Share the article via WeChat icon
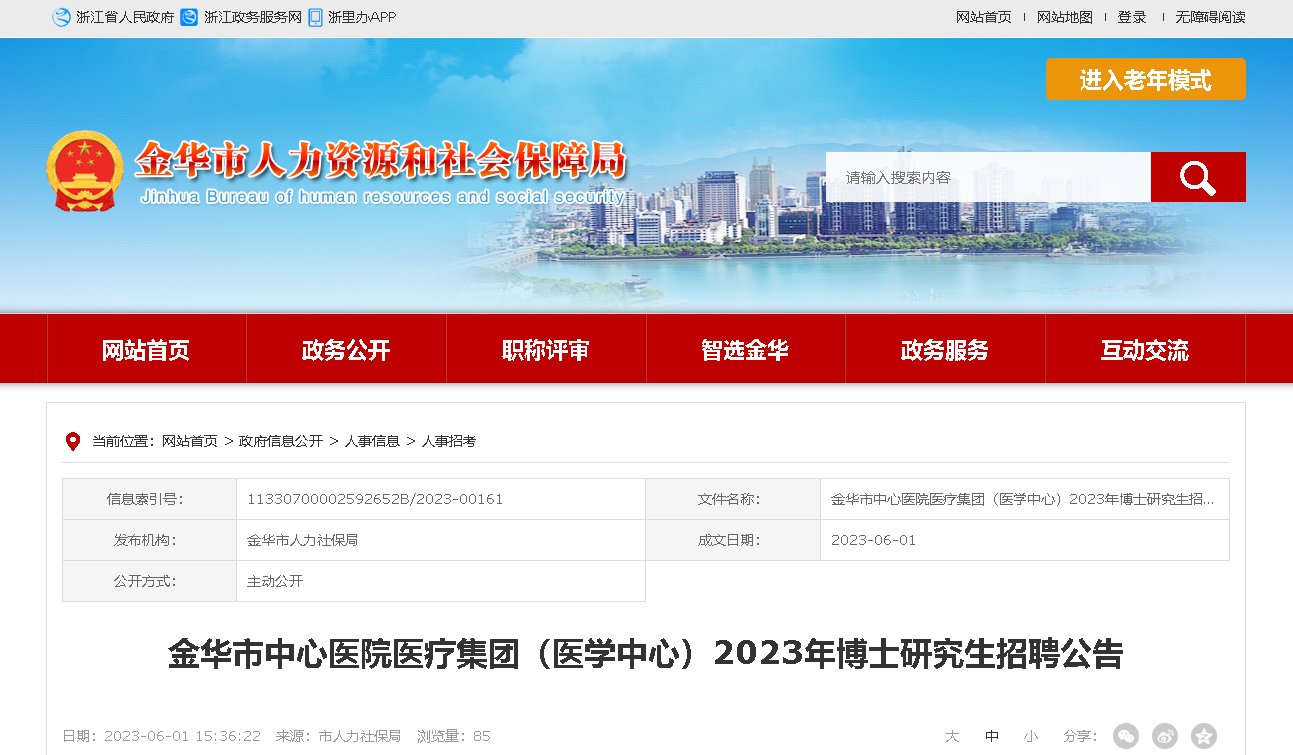This screenshot has height=755, width=1293. (x=1126, y=736)
